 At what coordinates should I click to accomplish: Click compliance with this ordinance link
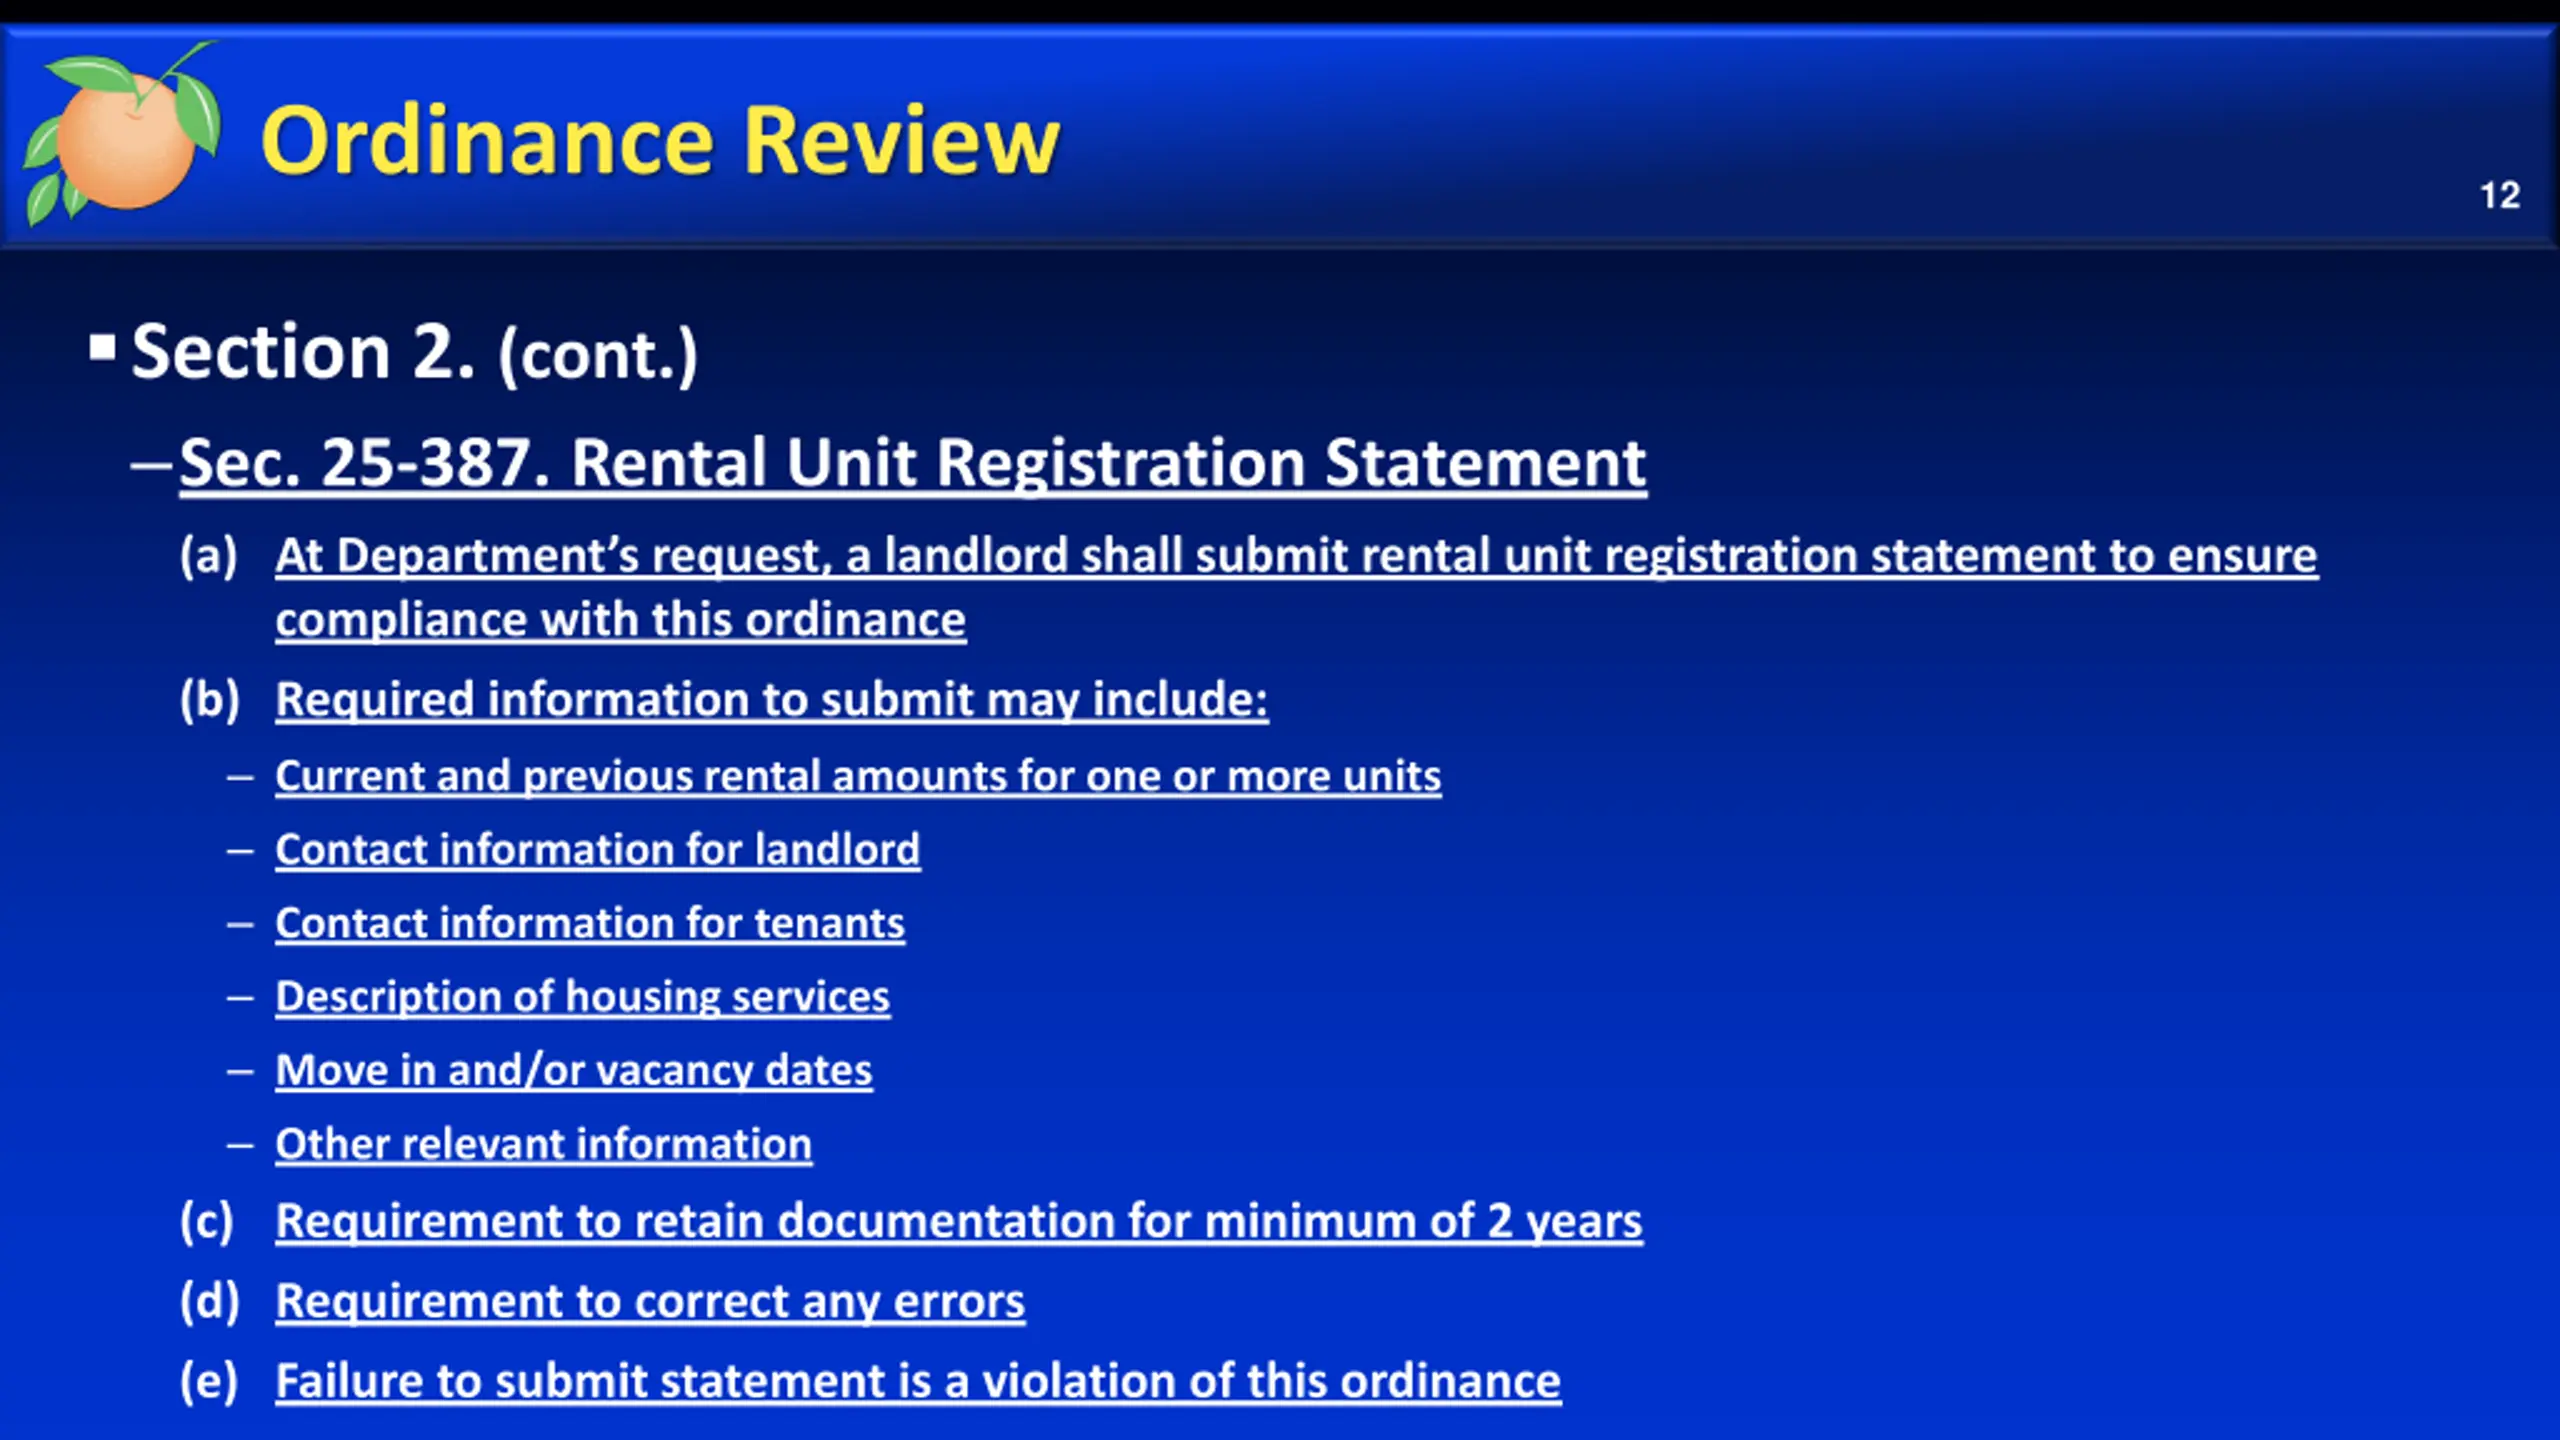coord(620,620)
